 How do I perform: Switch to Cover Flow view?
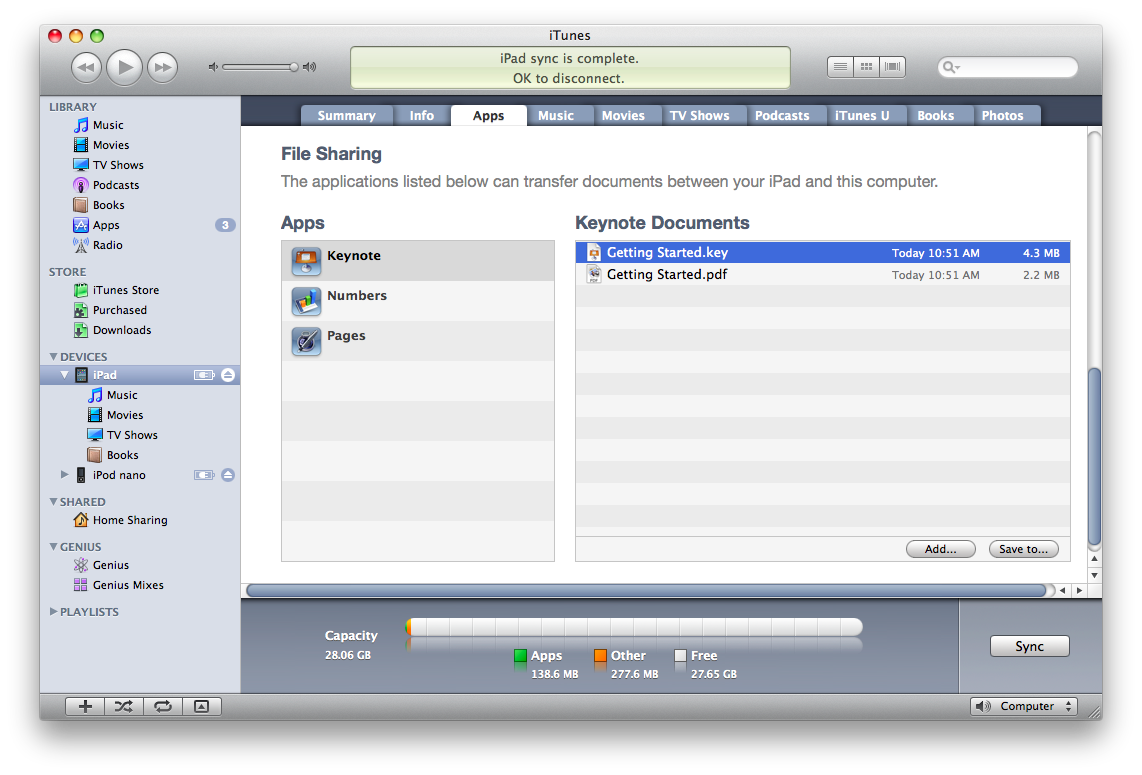[x=892, y=67]
